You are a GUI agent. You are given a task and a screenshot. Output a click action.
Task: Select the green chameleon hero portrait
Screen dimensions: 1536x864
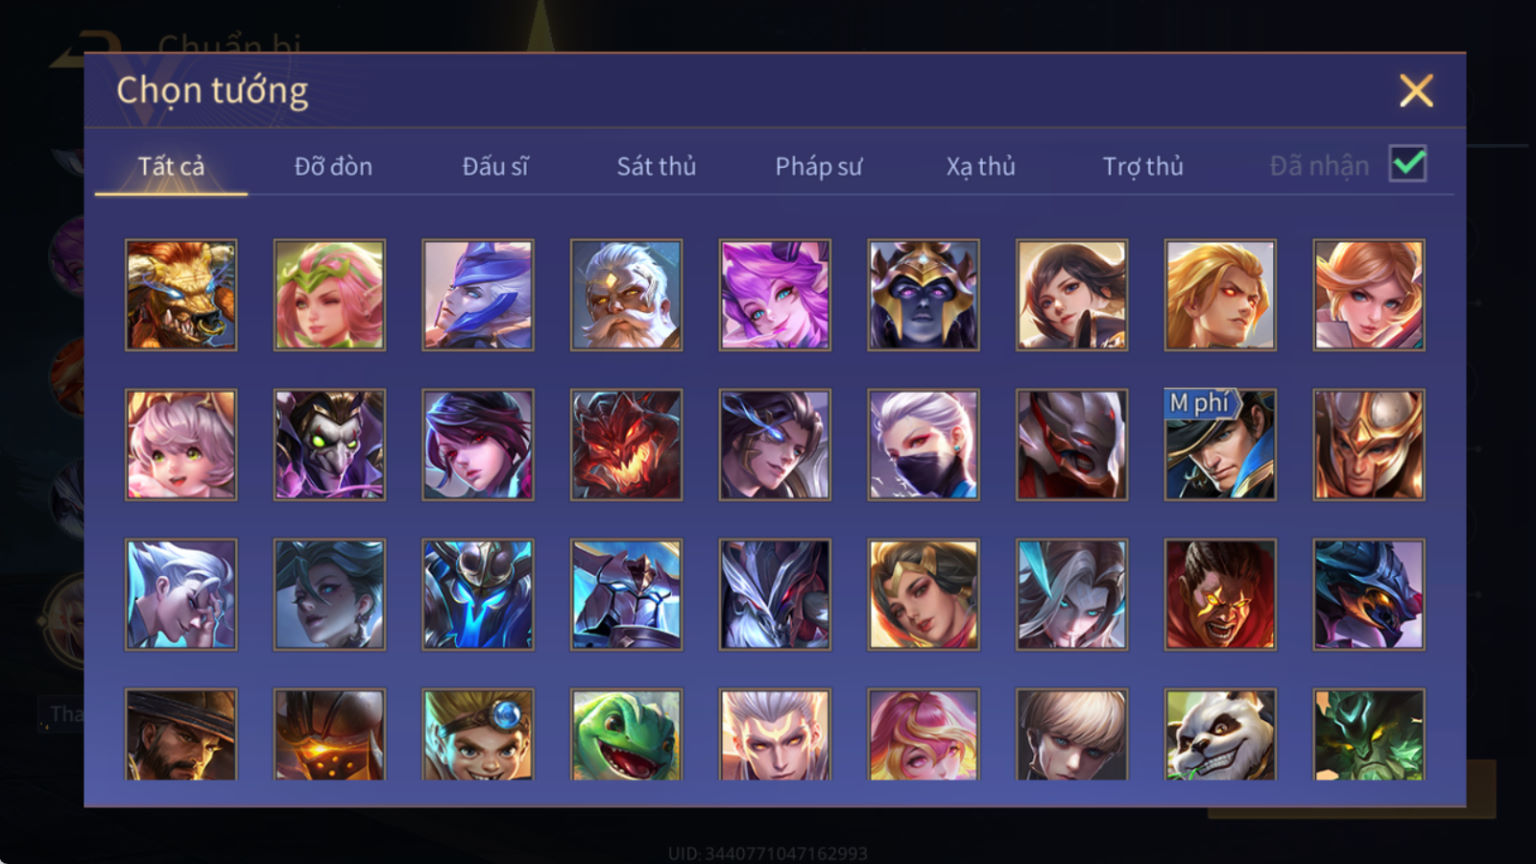pyautogui.click(x=626, y=735)
